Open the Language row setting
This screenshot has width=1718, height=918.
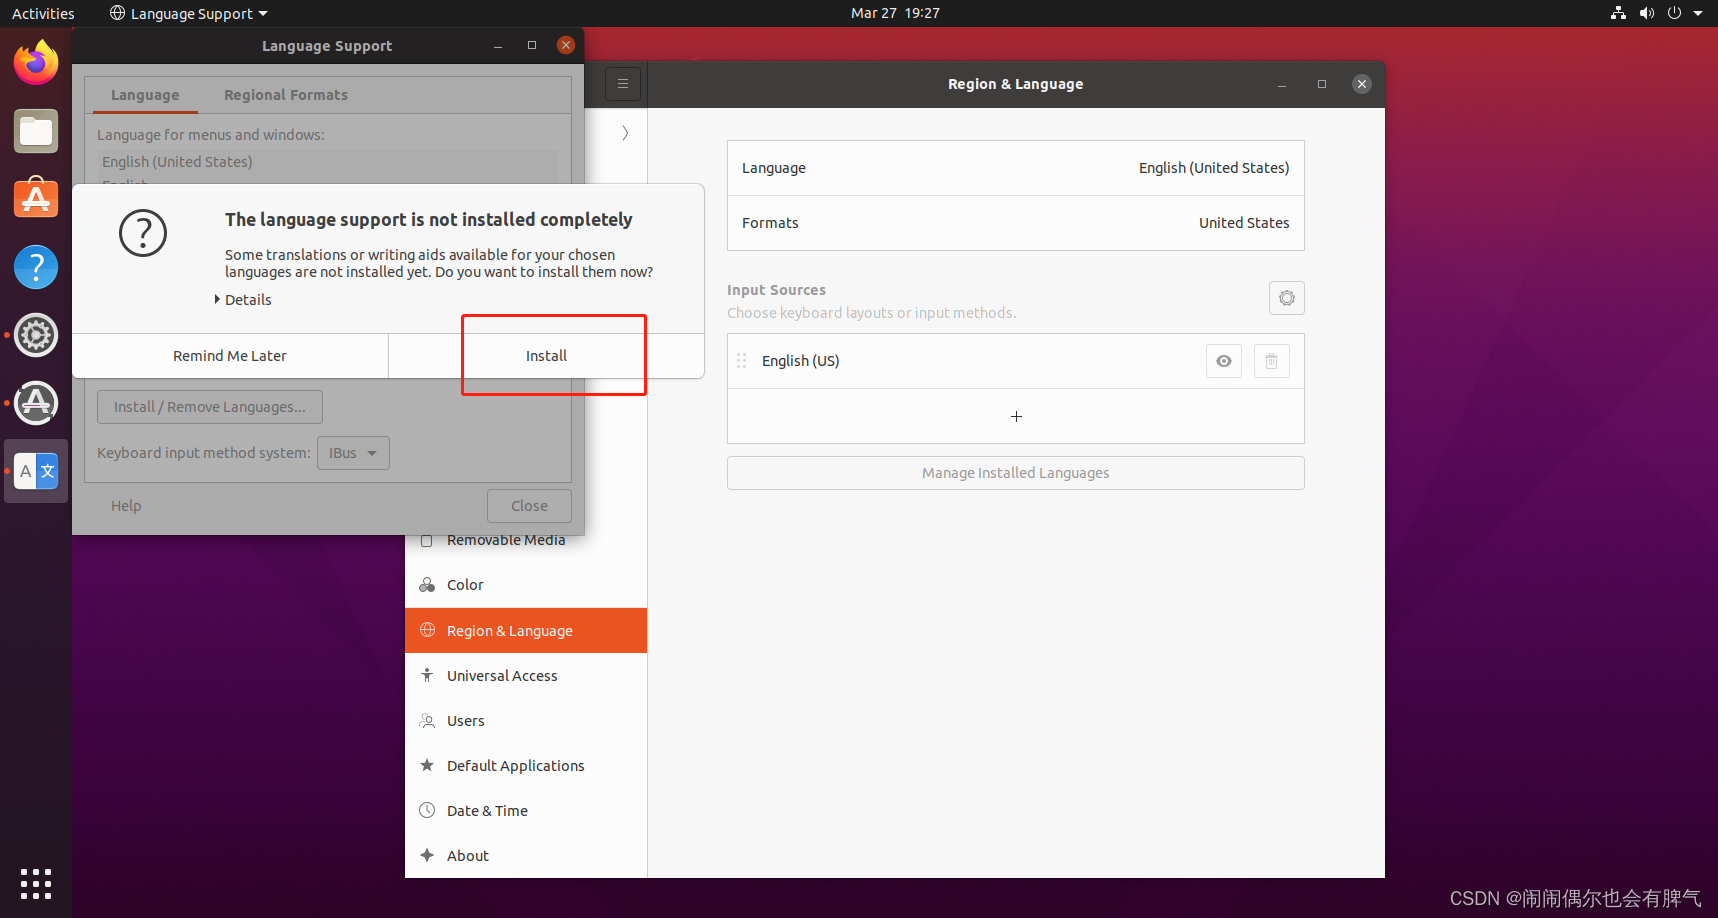pos(1016,168)
